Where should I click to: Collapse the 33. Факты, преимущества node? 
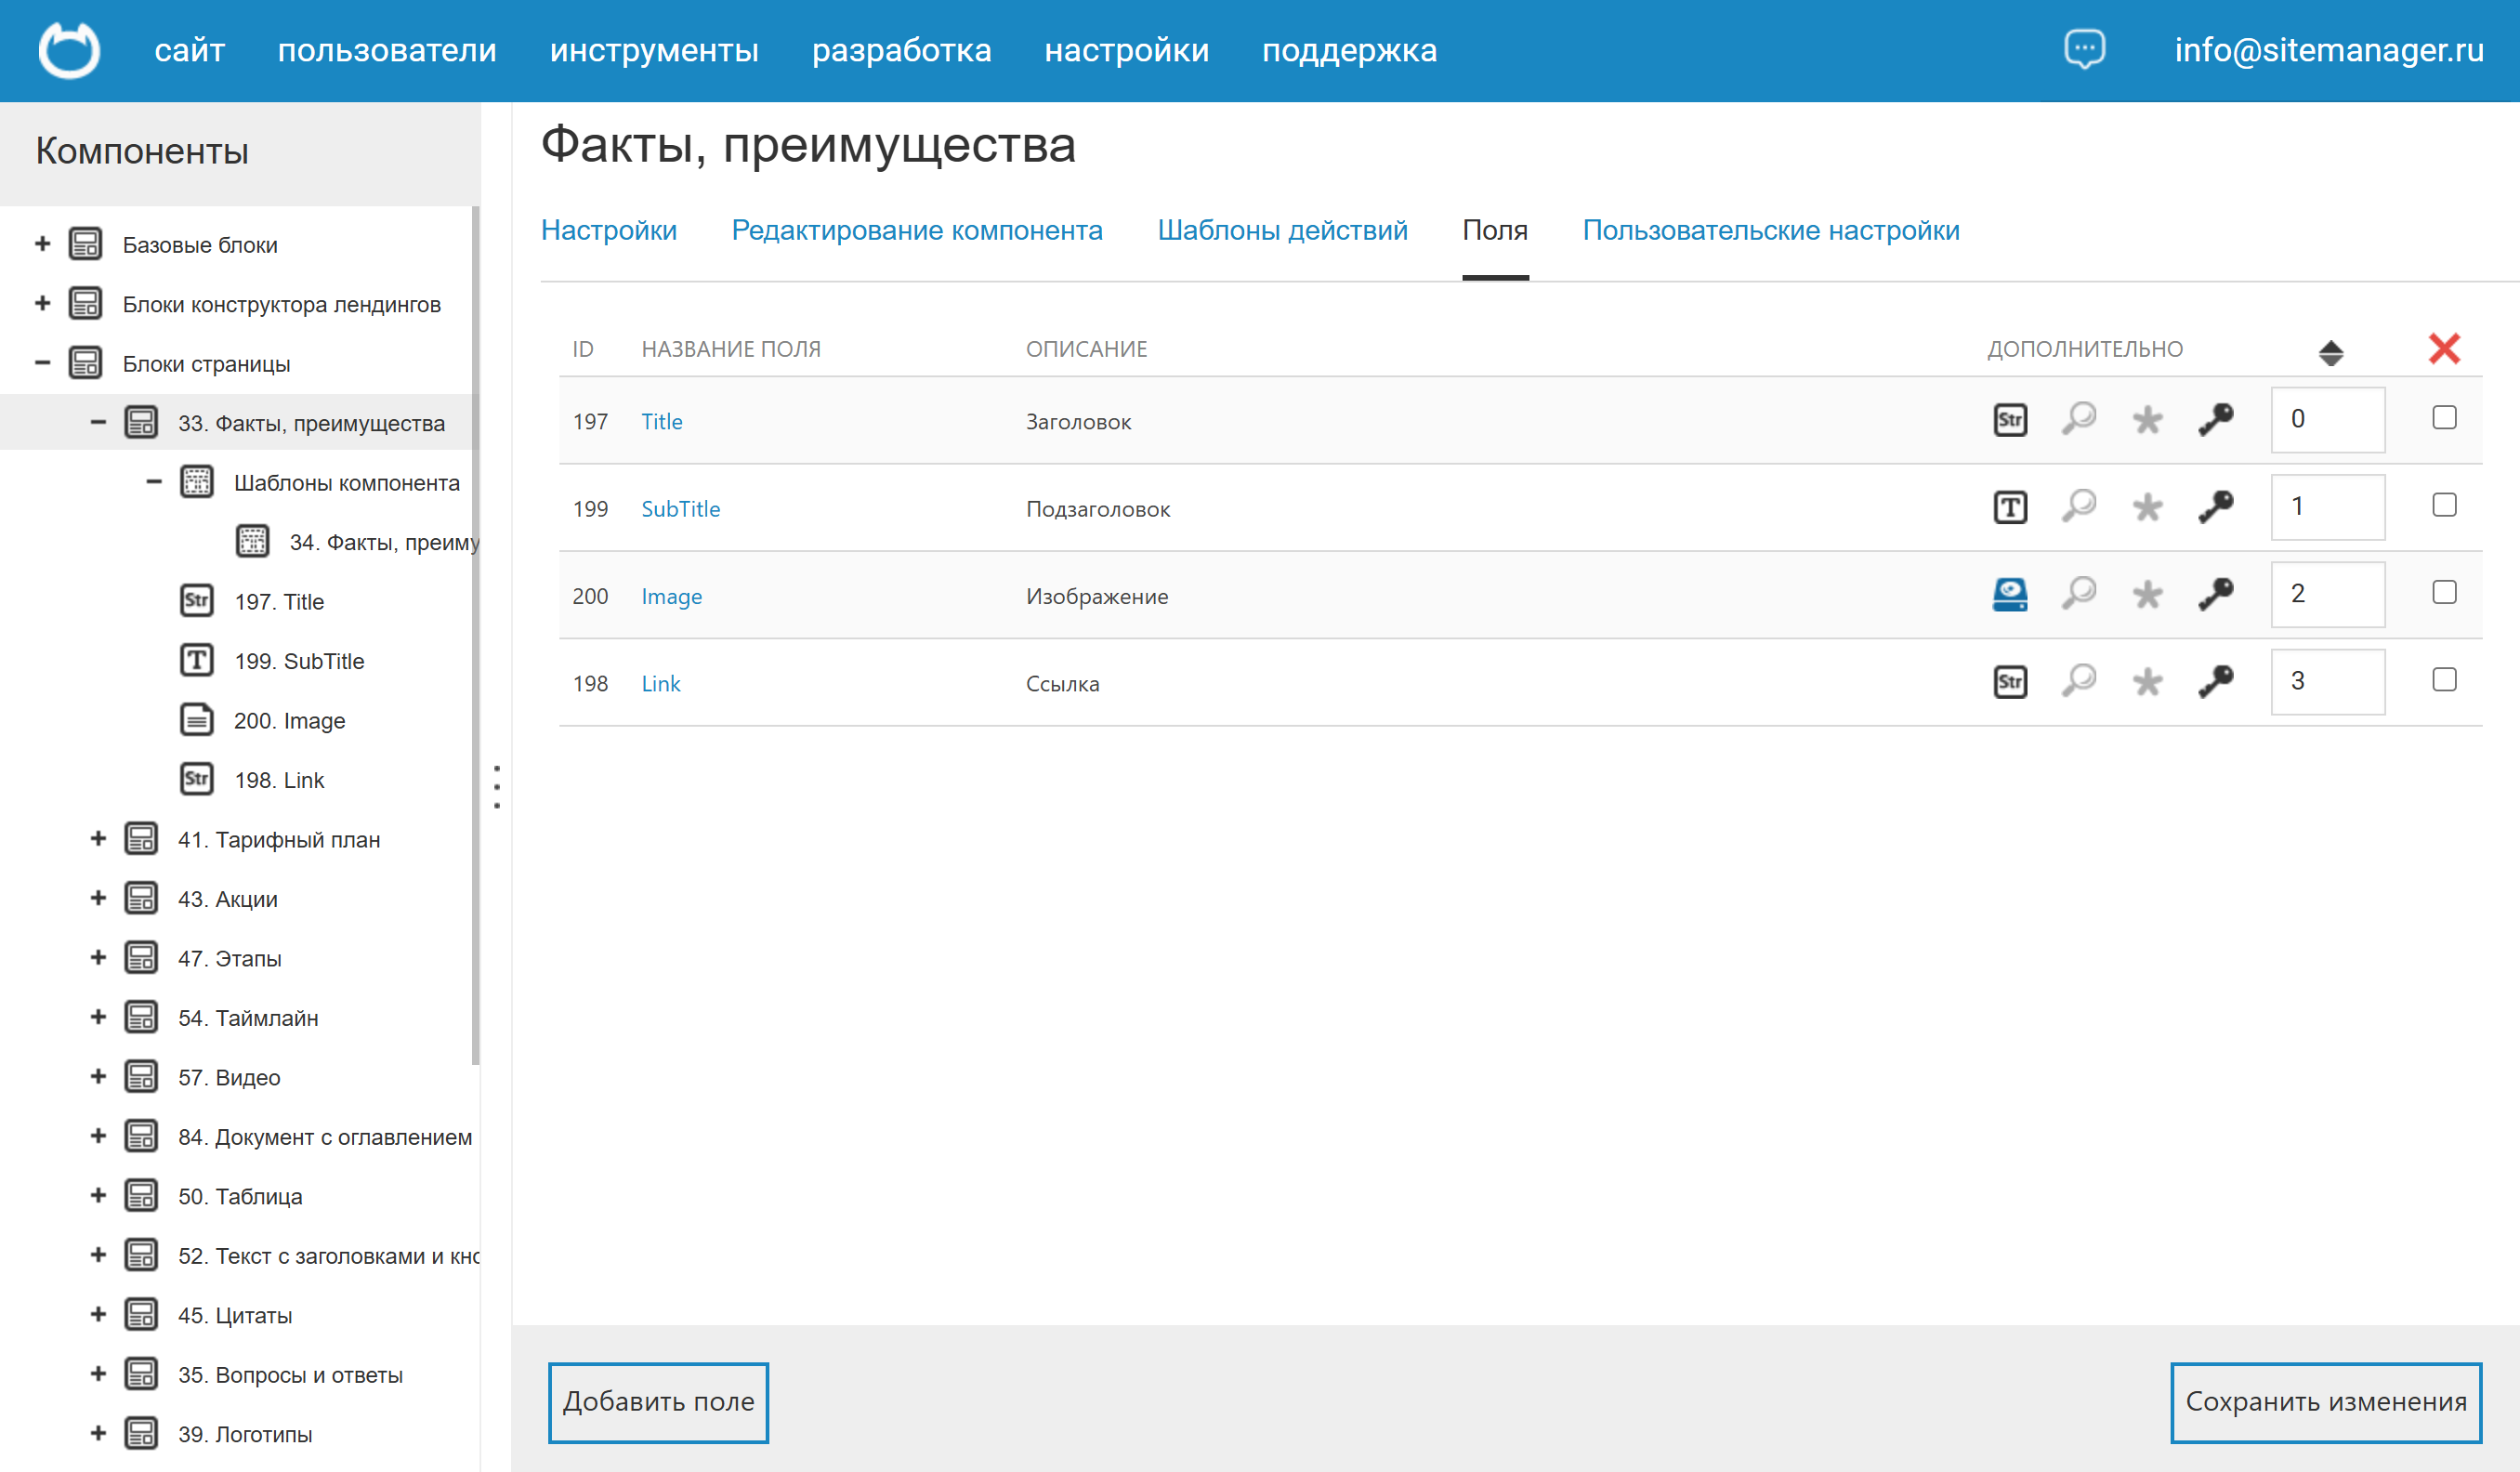point(98,422)
